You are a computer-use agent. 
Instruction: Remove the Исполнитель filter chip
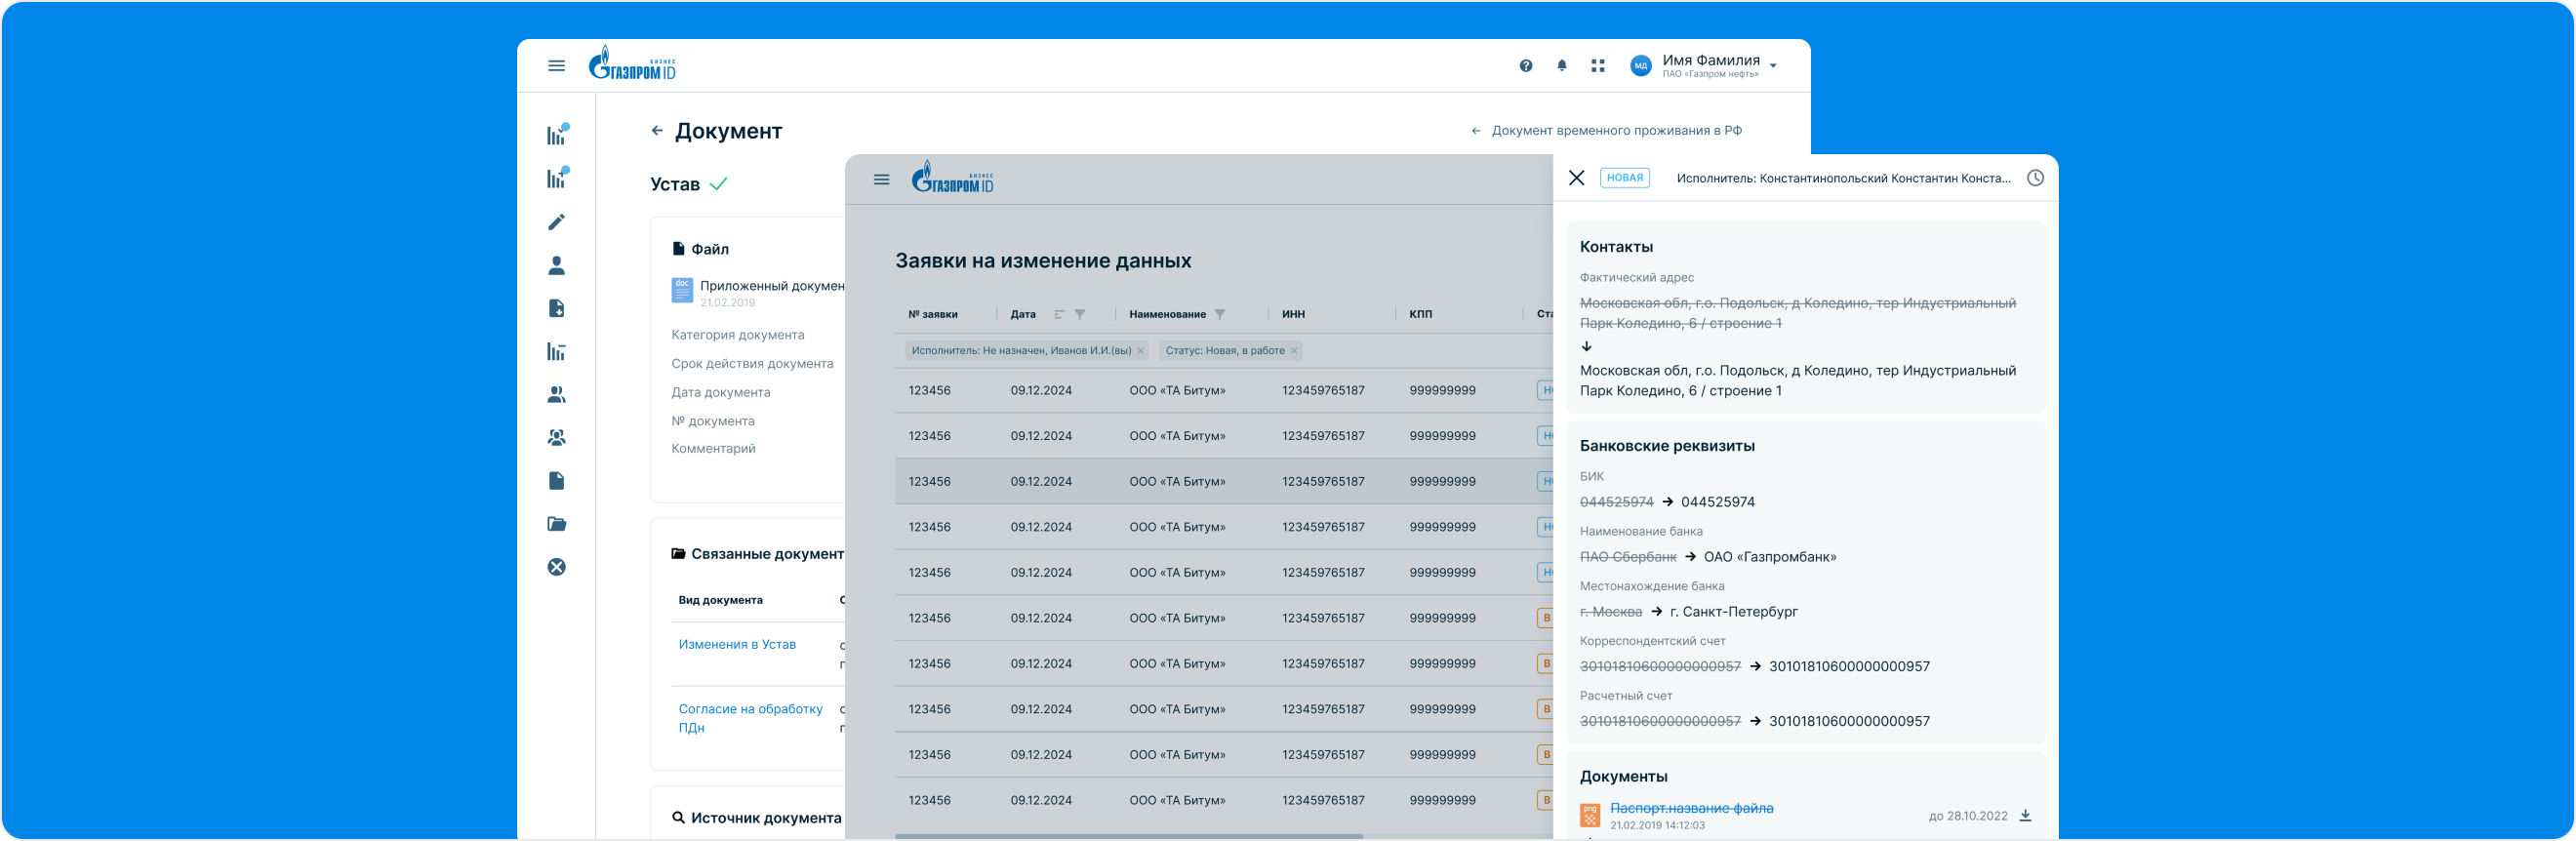click(1140, 351)
